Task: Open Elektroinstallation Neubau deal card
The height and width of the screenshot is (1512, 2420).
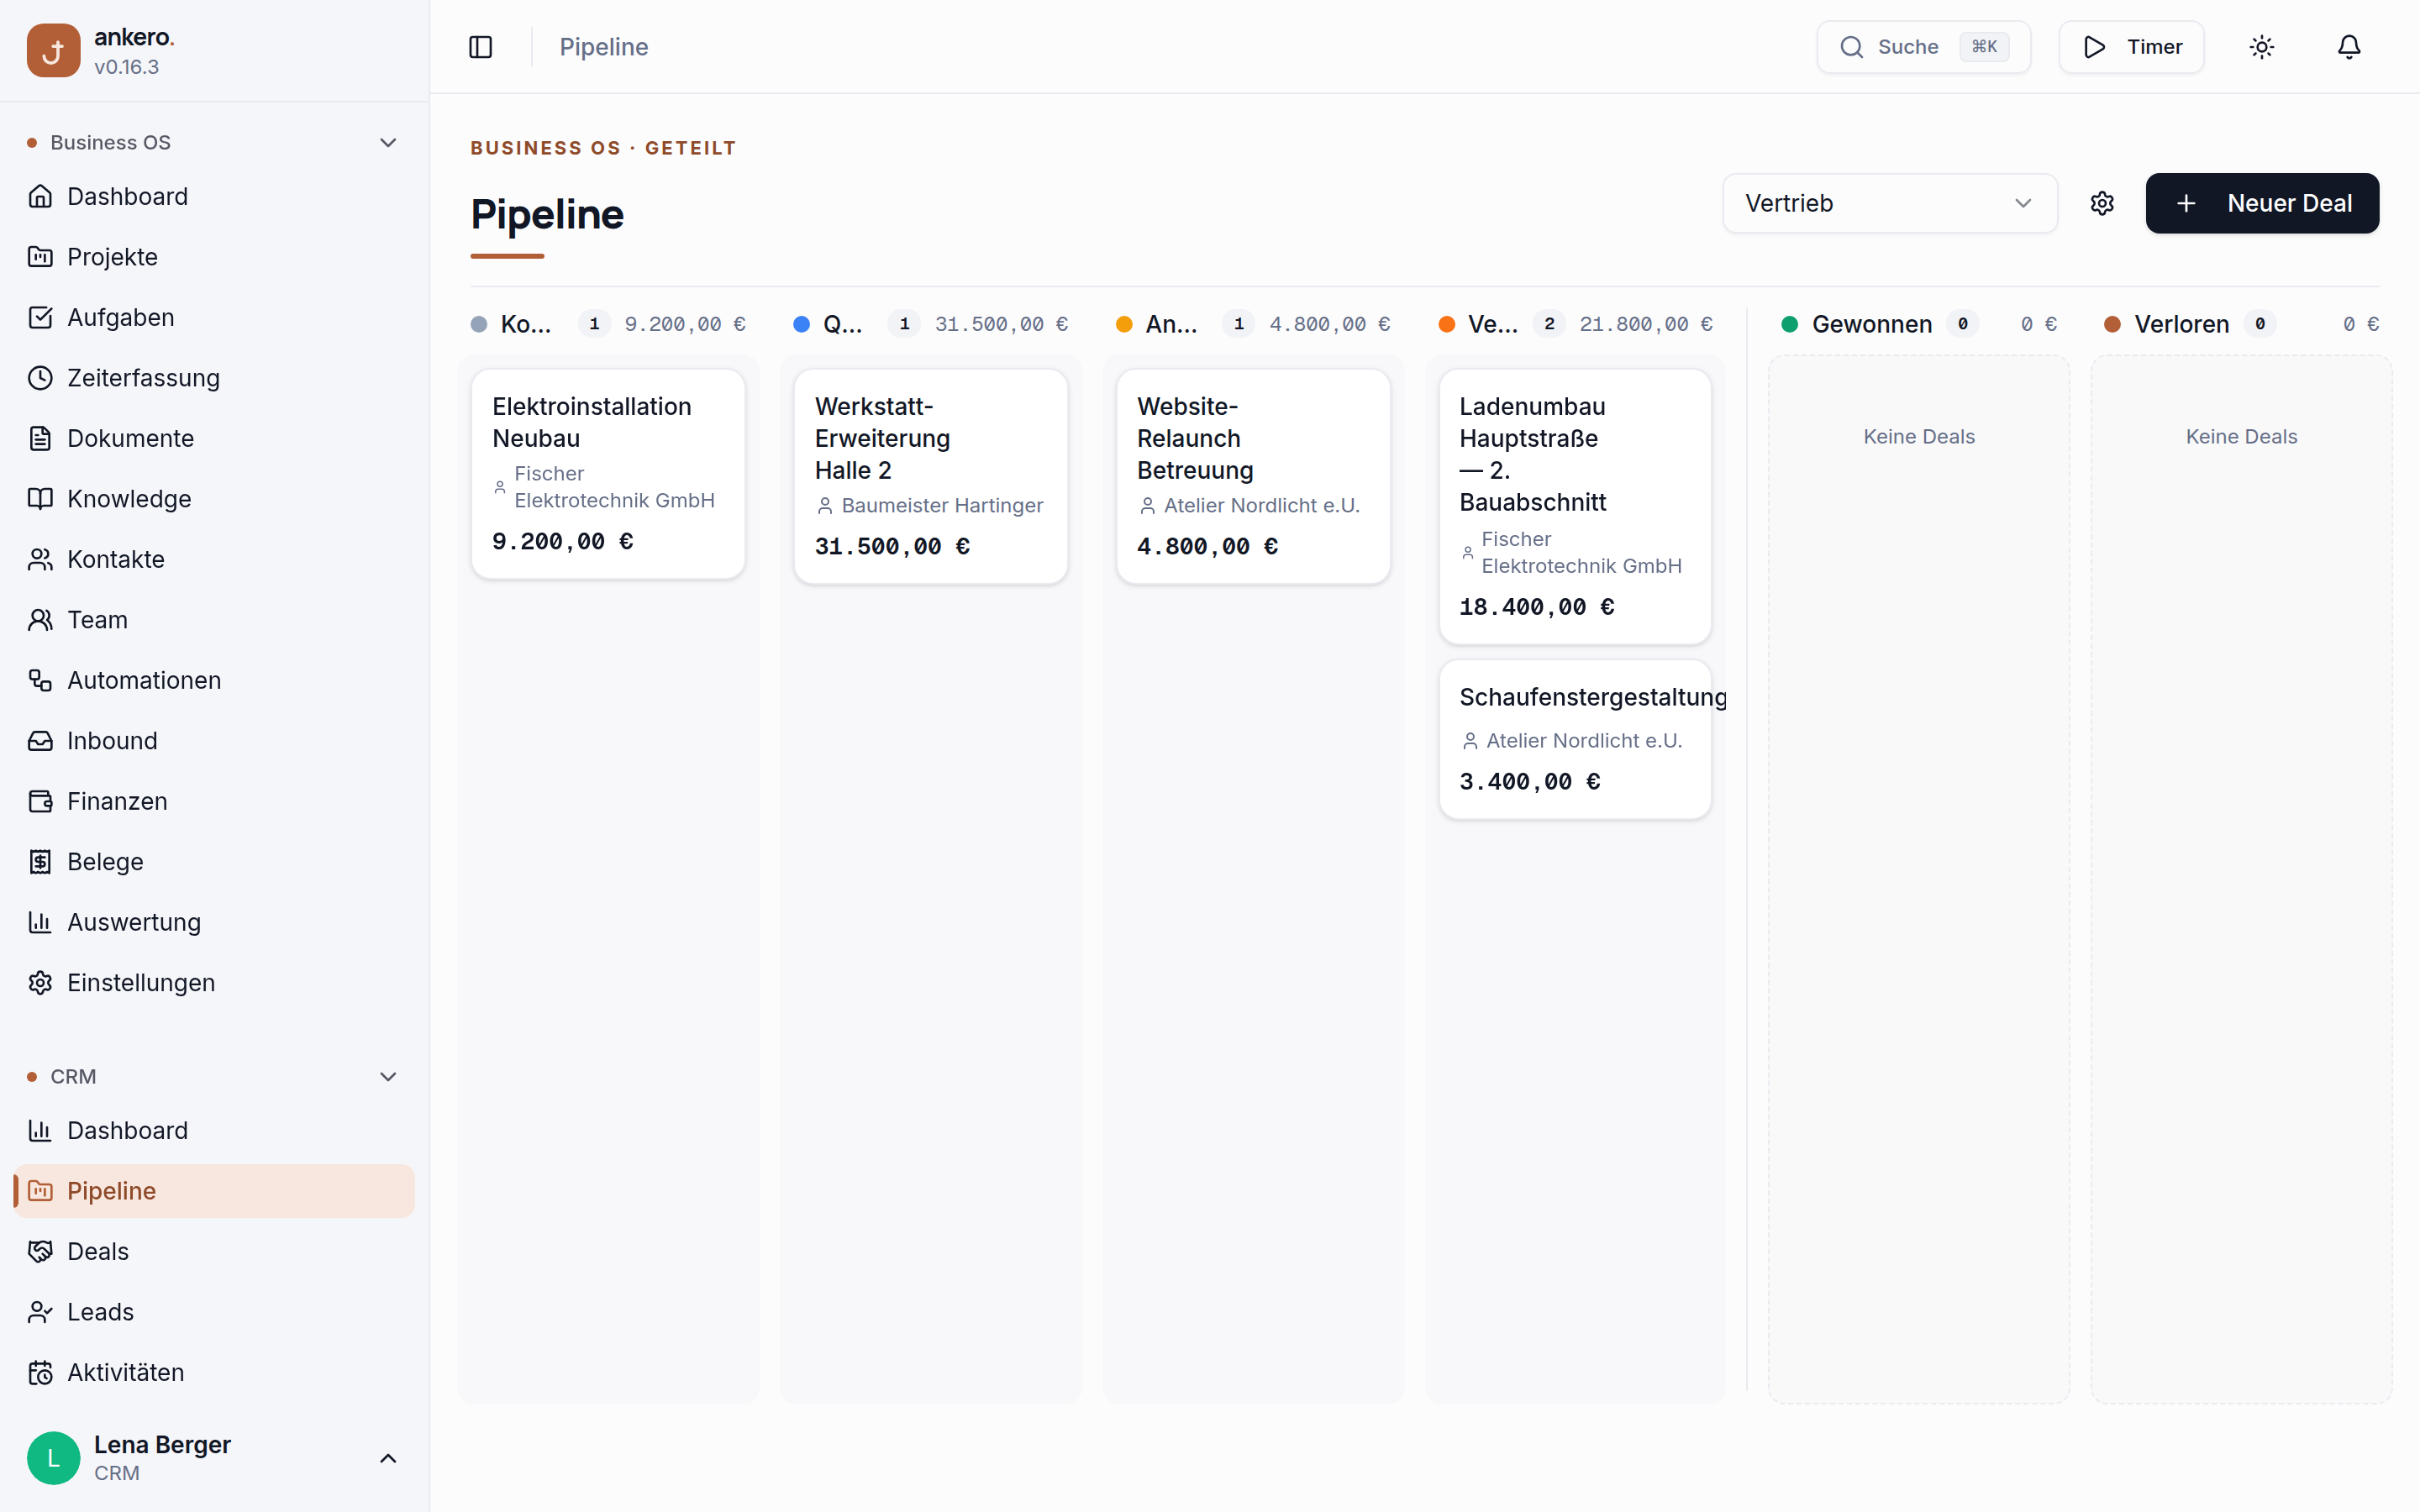Action: click(x=608, y=474)
